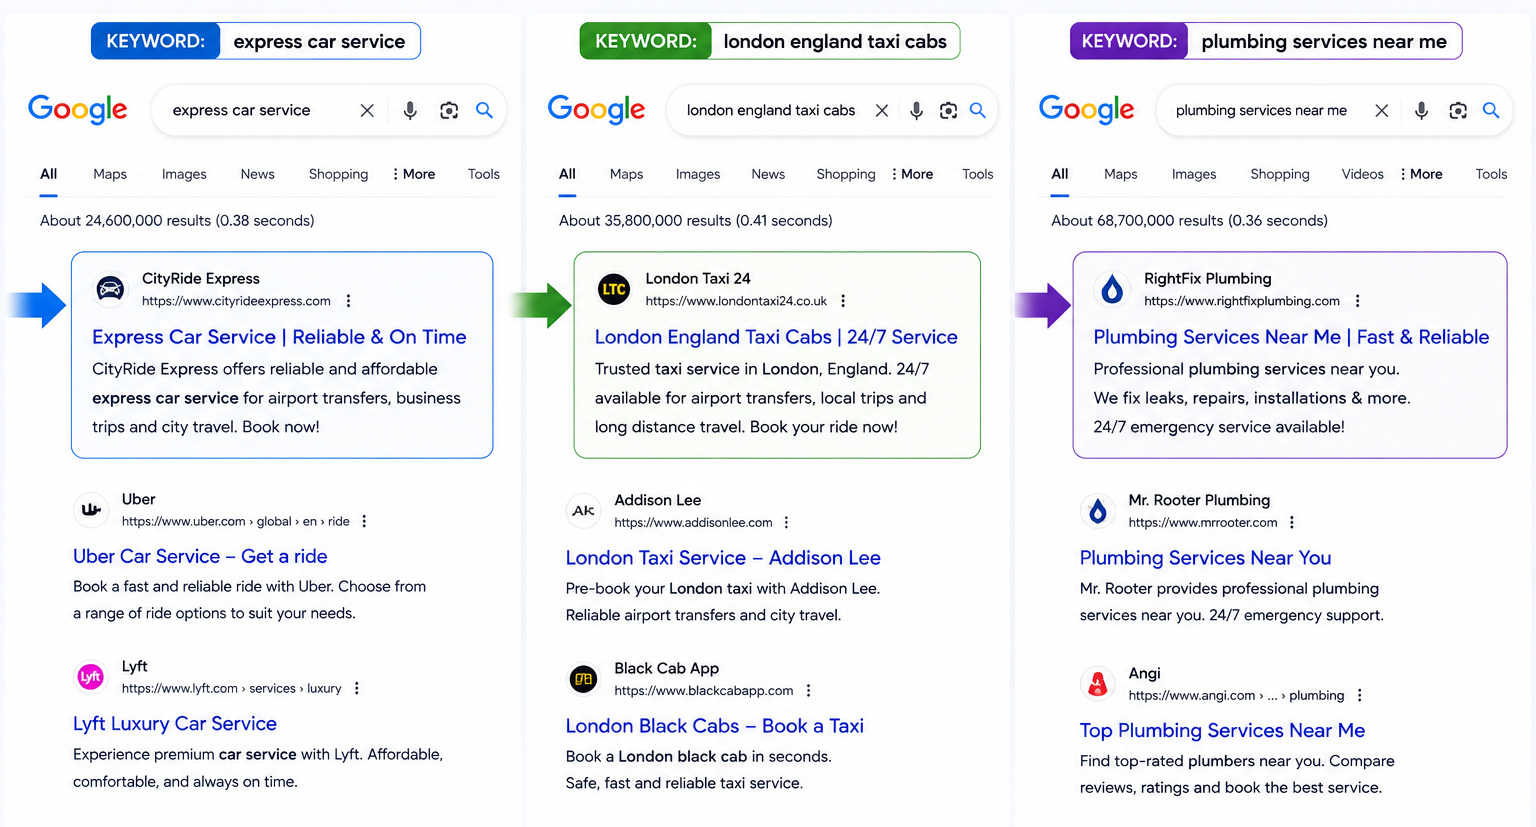The image size is (1536, 827).
Task: Clear the "london england taxi cabs" query
Action: [x=881, y=111]
